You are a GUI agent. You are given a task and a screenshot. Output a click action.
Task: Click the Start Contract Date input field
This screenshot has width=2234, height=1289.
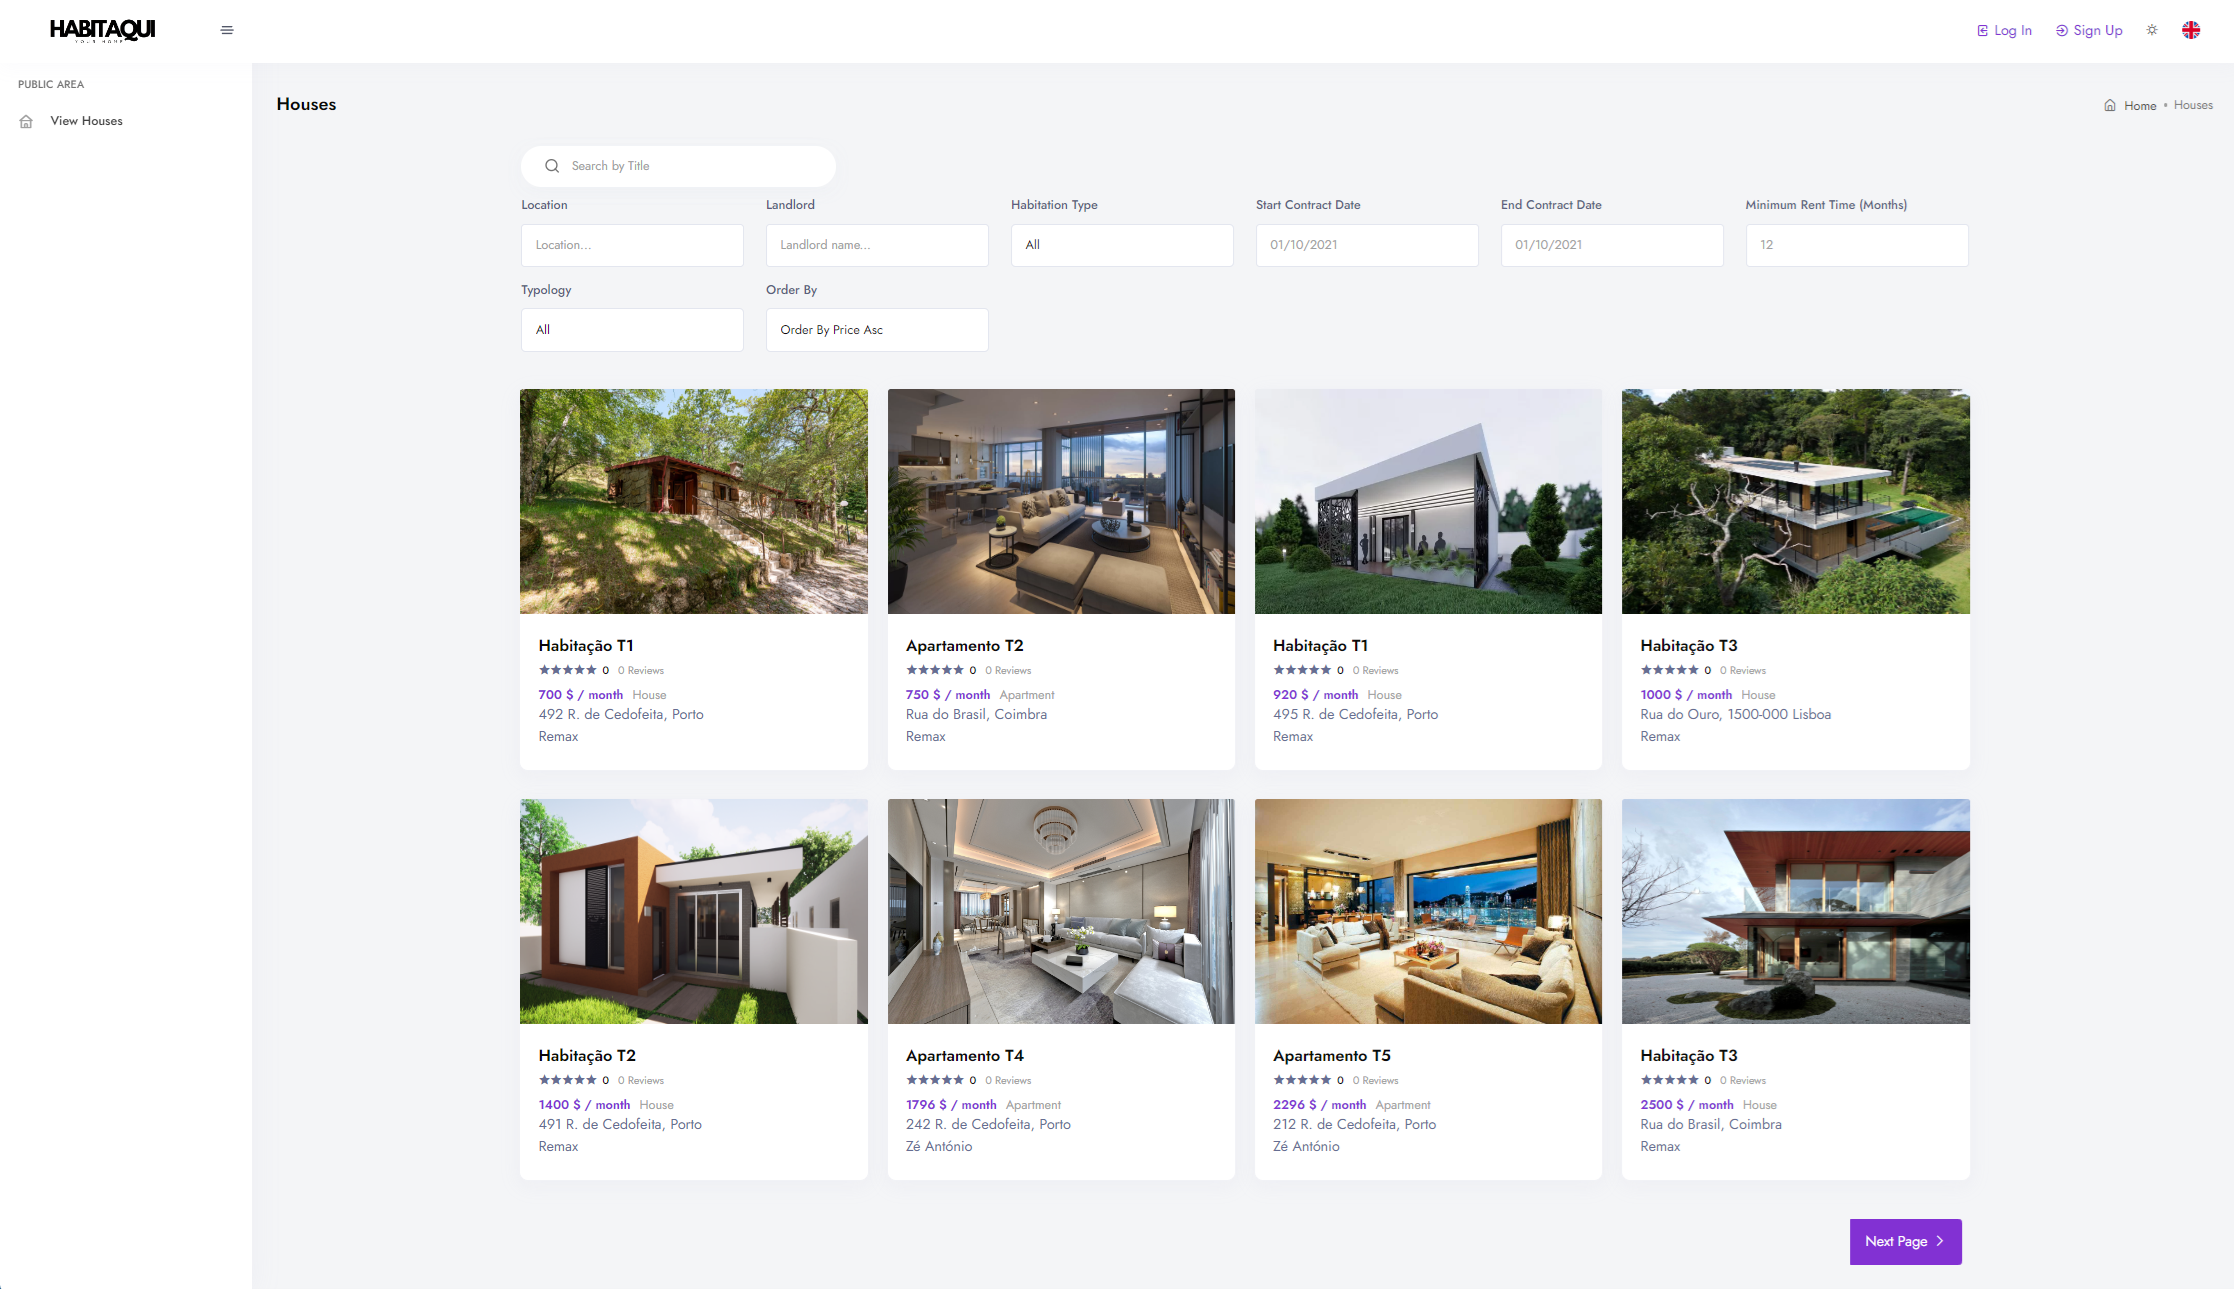pos(1367,244)
